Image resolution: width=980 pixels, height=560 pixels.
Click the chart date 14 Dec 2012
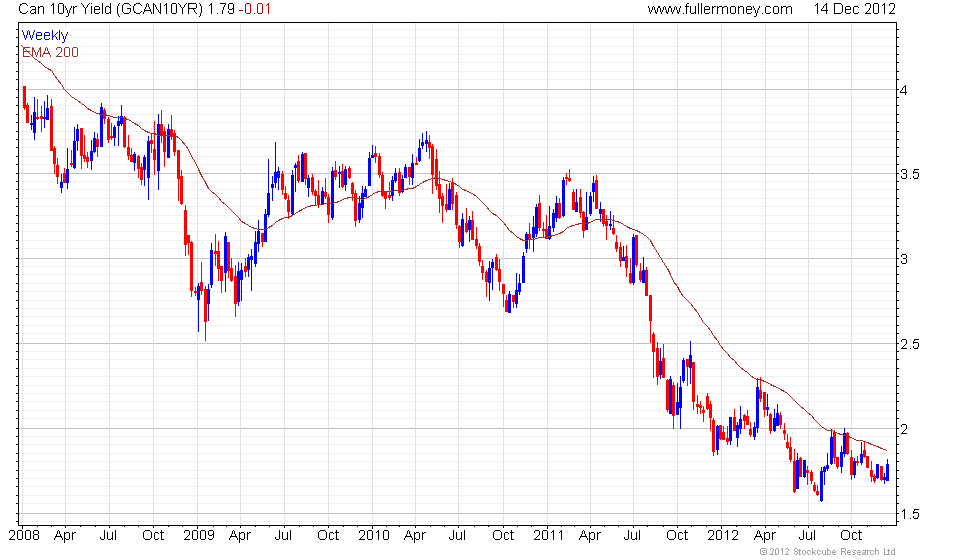[x=854, y=9]
